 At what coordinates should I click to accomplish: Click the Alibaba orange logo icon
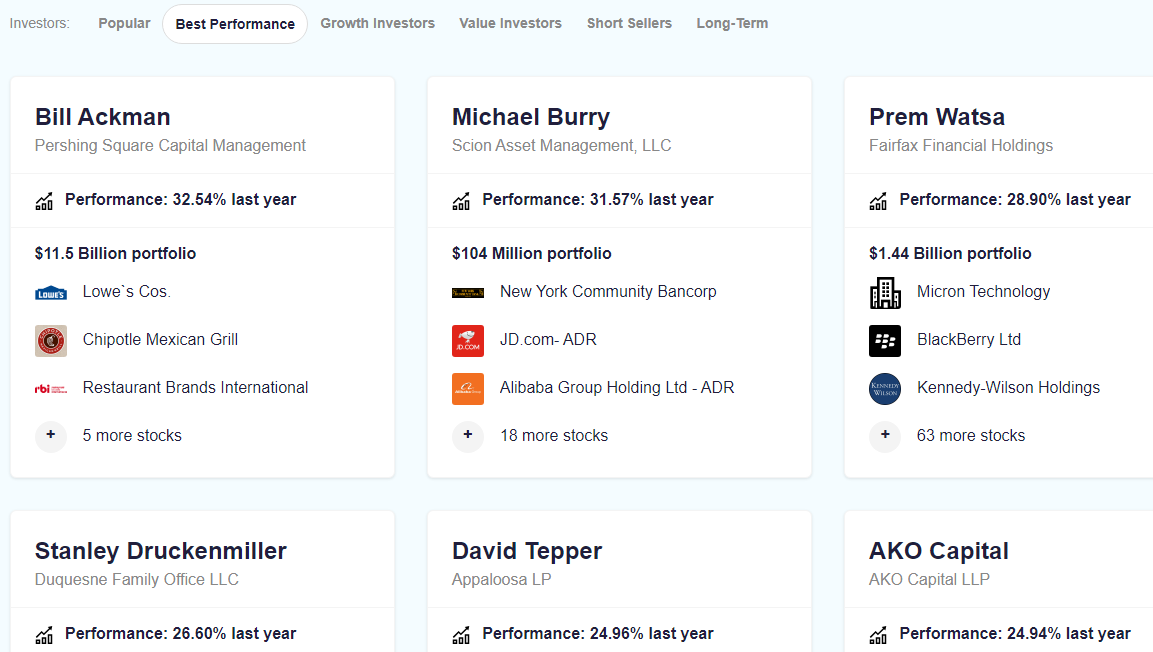tap(468, 388)
